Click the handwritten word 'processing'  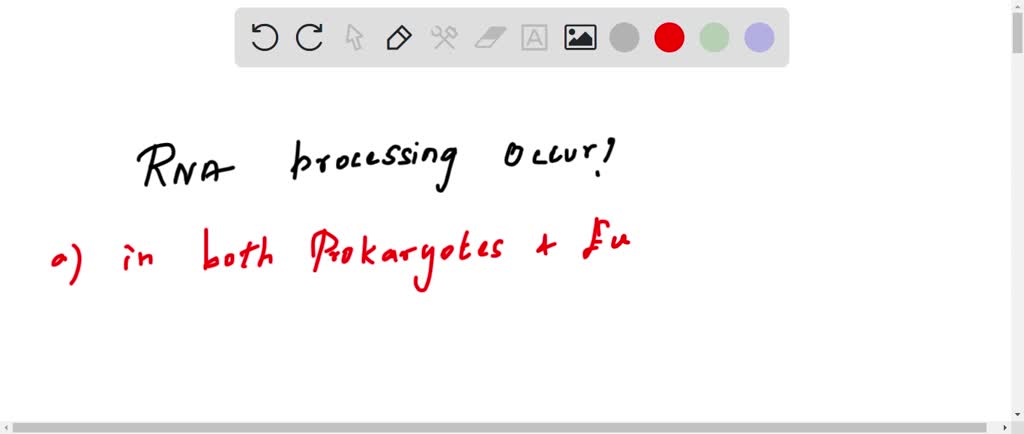pyautogui.click(x=373, y=164)
